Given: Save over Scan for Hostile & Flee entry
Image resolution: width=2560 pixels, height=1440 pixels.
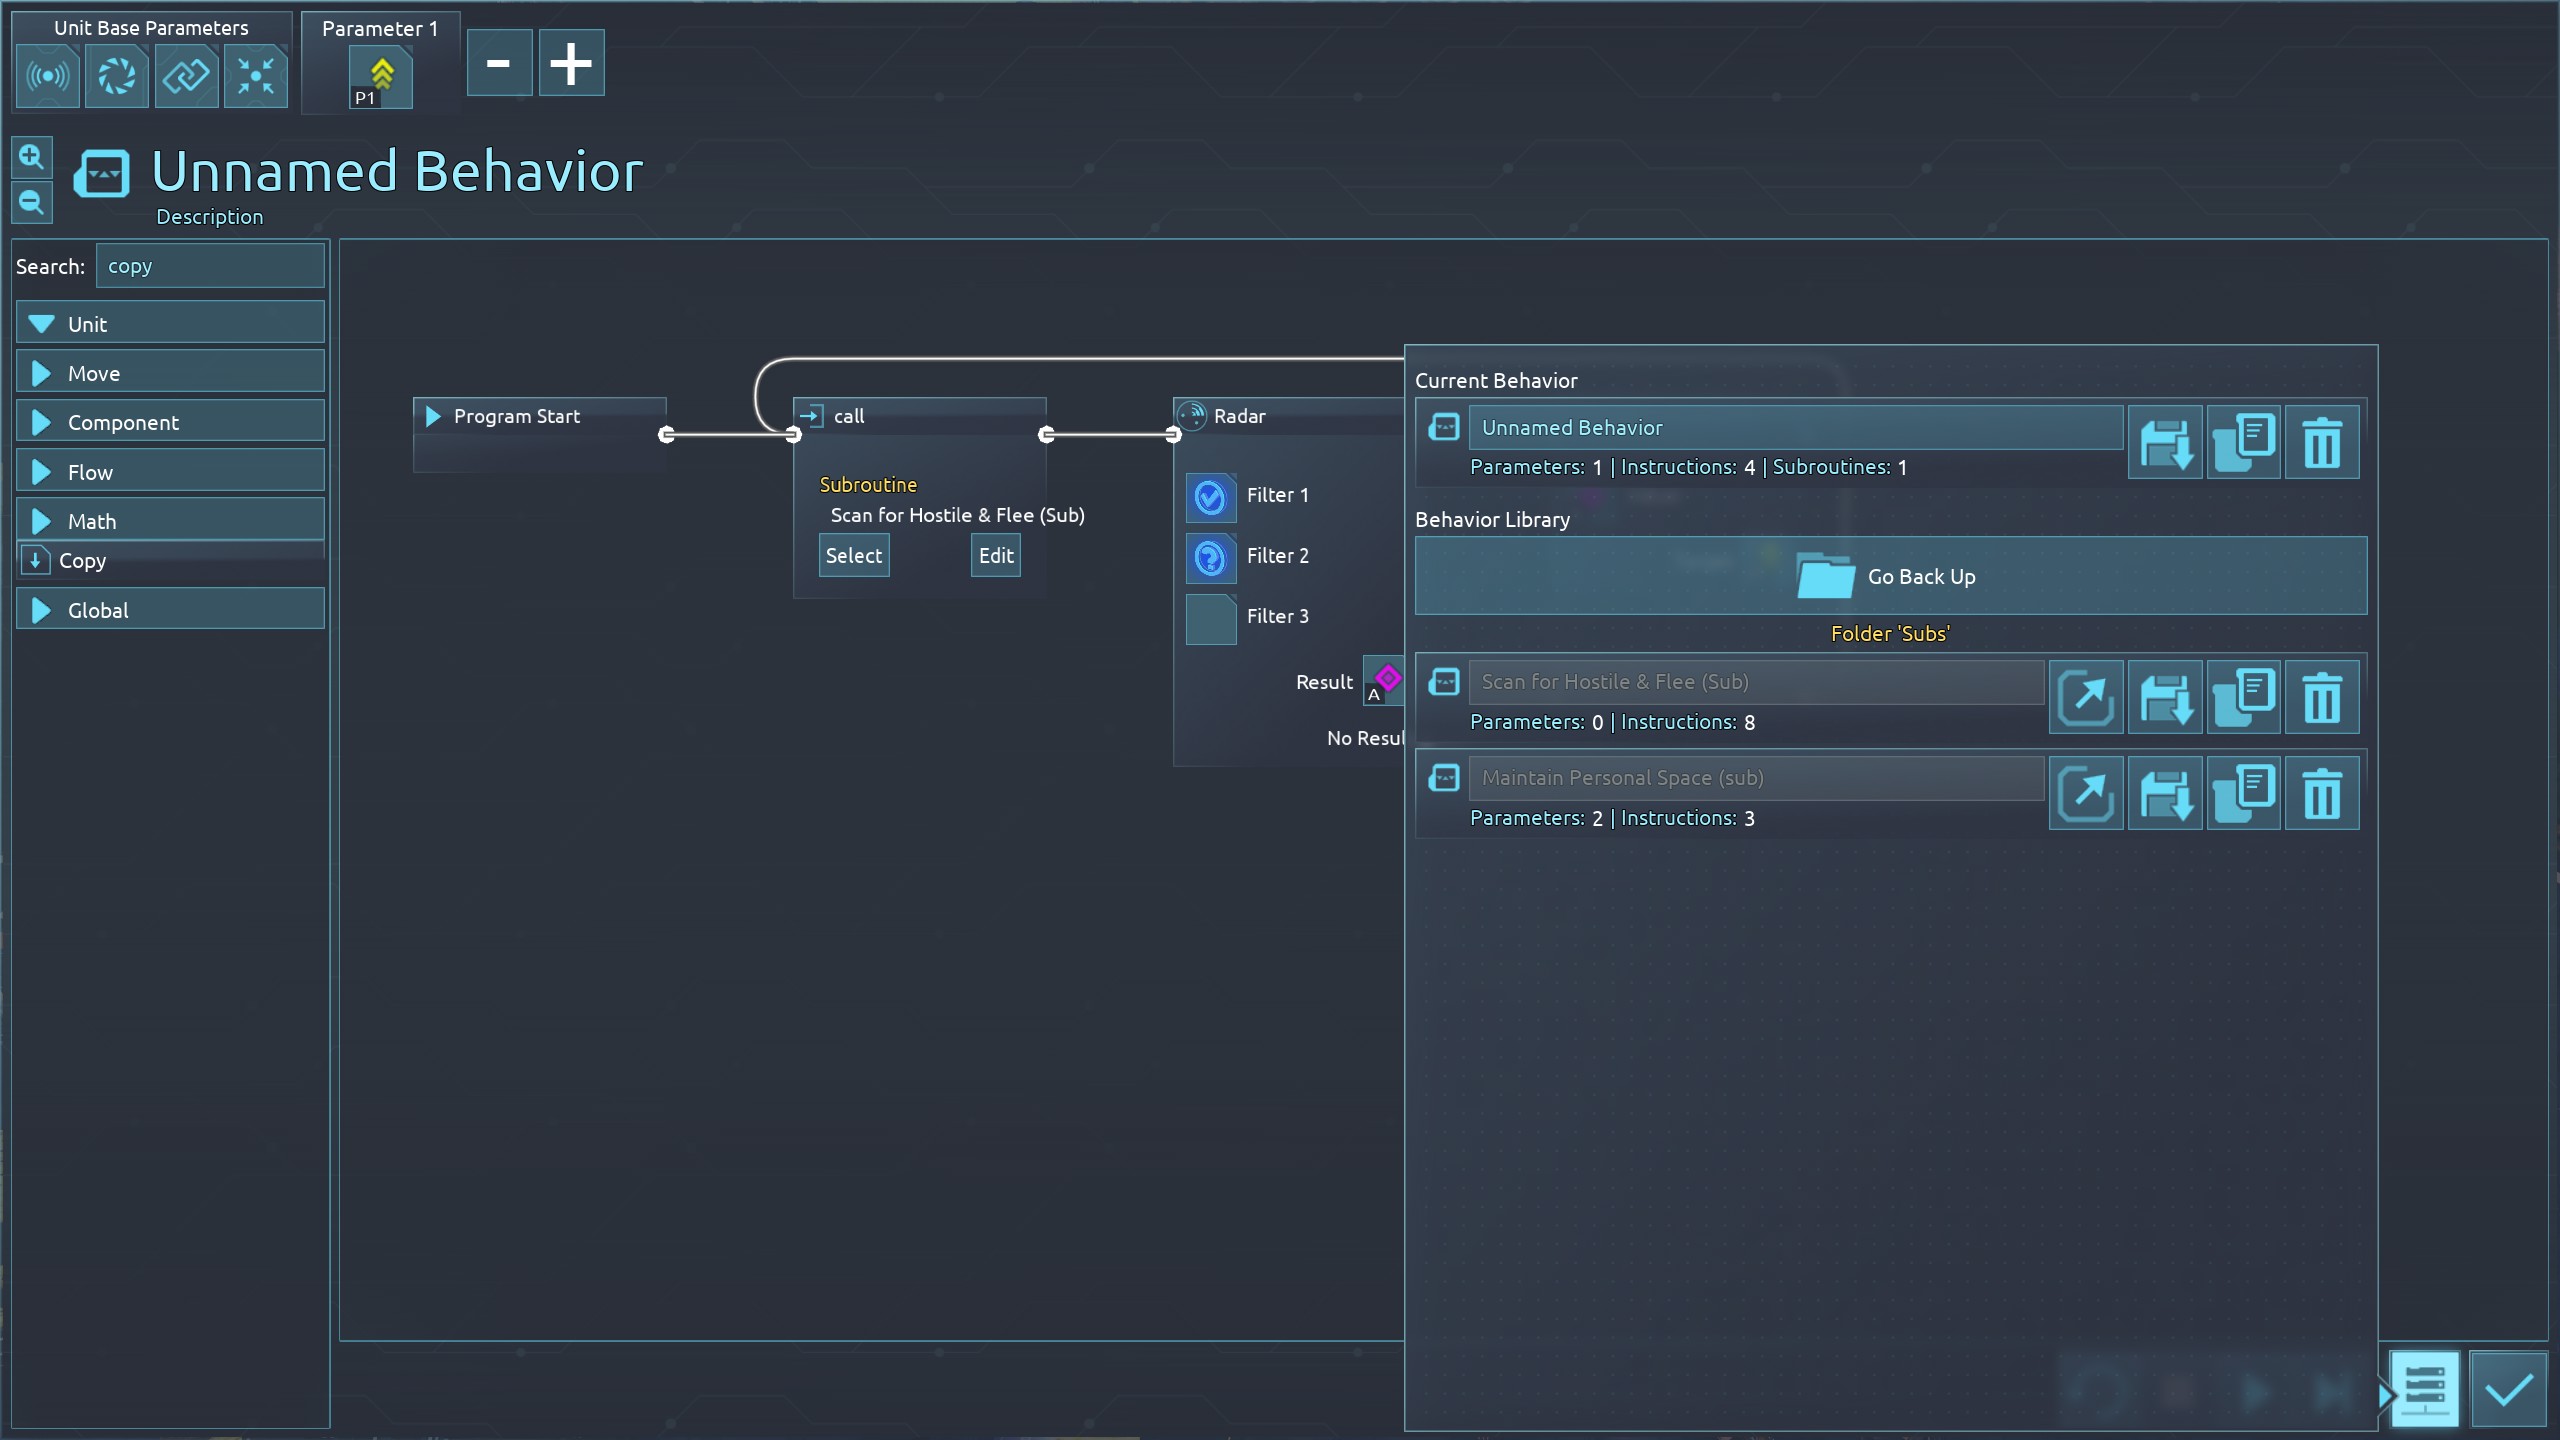Looking at the screenshot, I should [2165, 698].
